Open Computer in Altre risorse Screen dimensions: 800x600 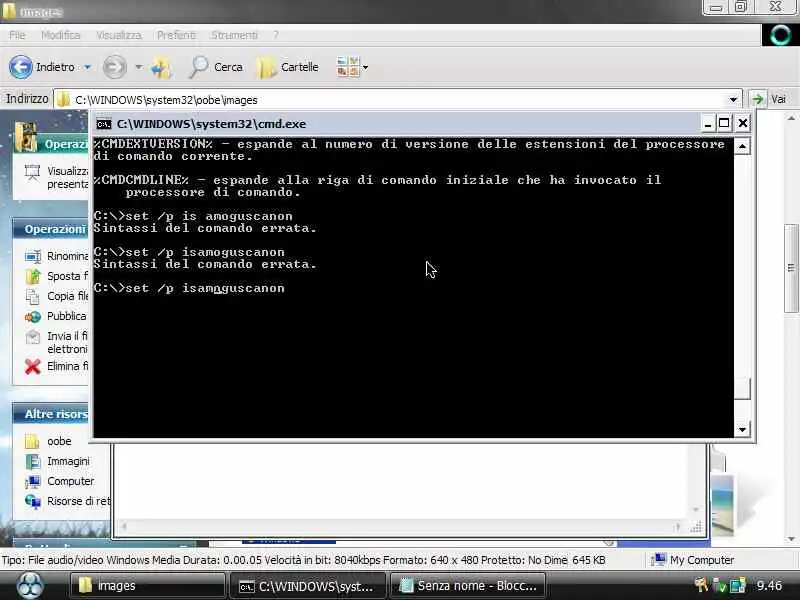(60, 481)
